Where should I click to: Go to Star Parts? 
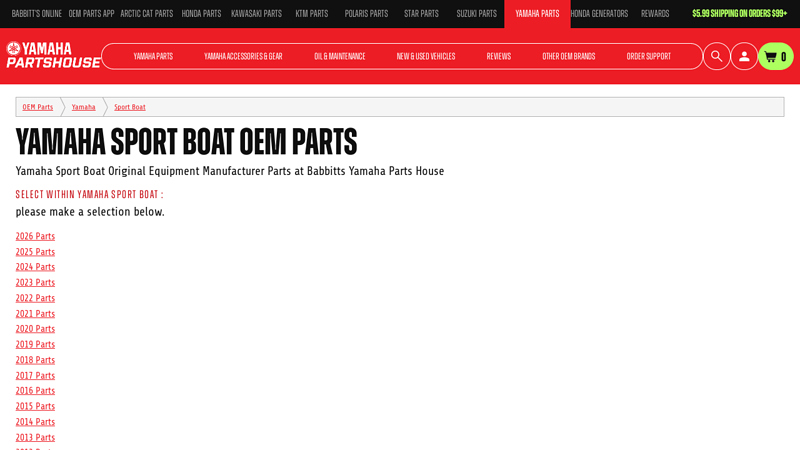click(x=421, y=14)
